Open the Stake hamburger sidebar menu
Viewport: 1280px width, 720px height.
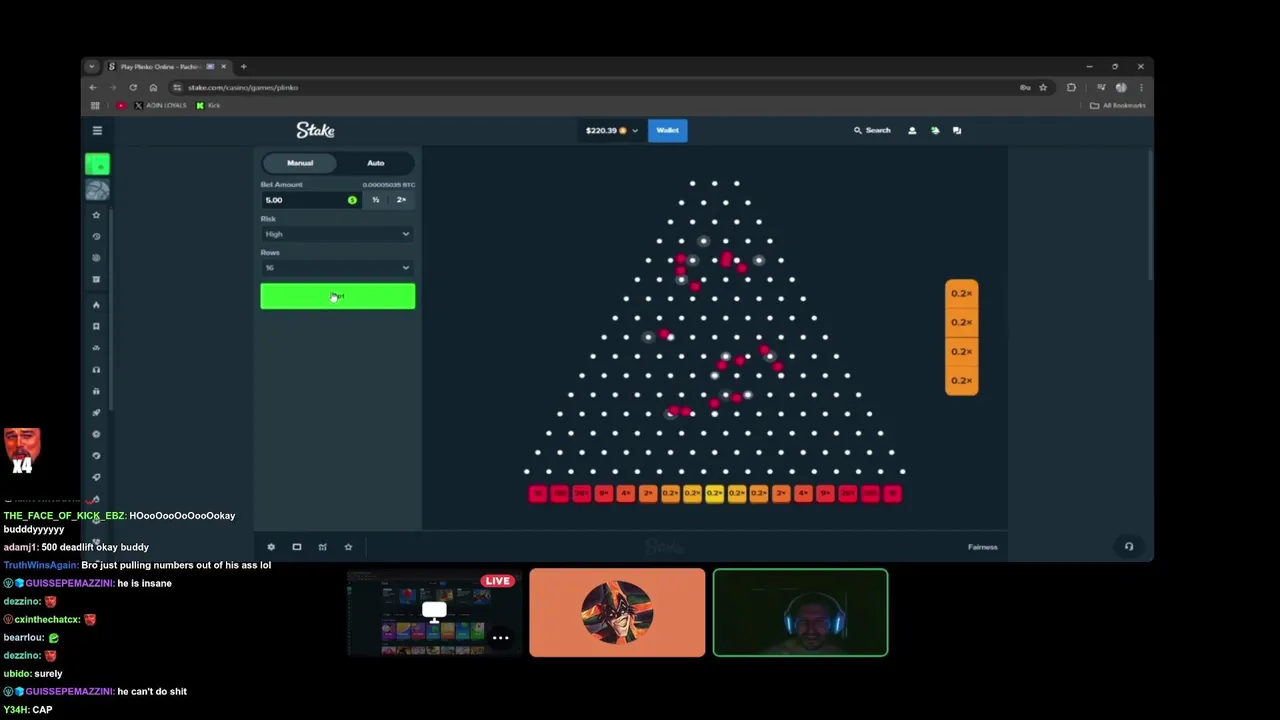[x=97, y=130]
